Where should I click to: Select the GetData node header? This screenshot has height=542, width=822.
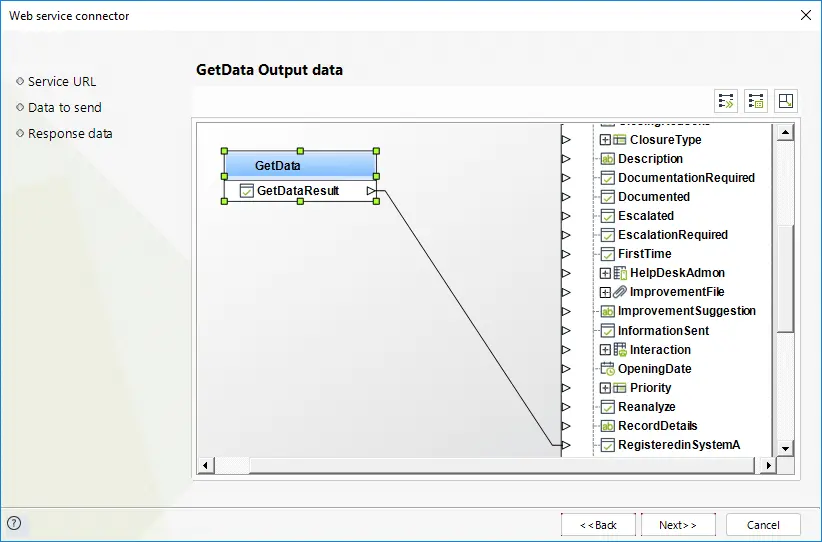point(300,165)
